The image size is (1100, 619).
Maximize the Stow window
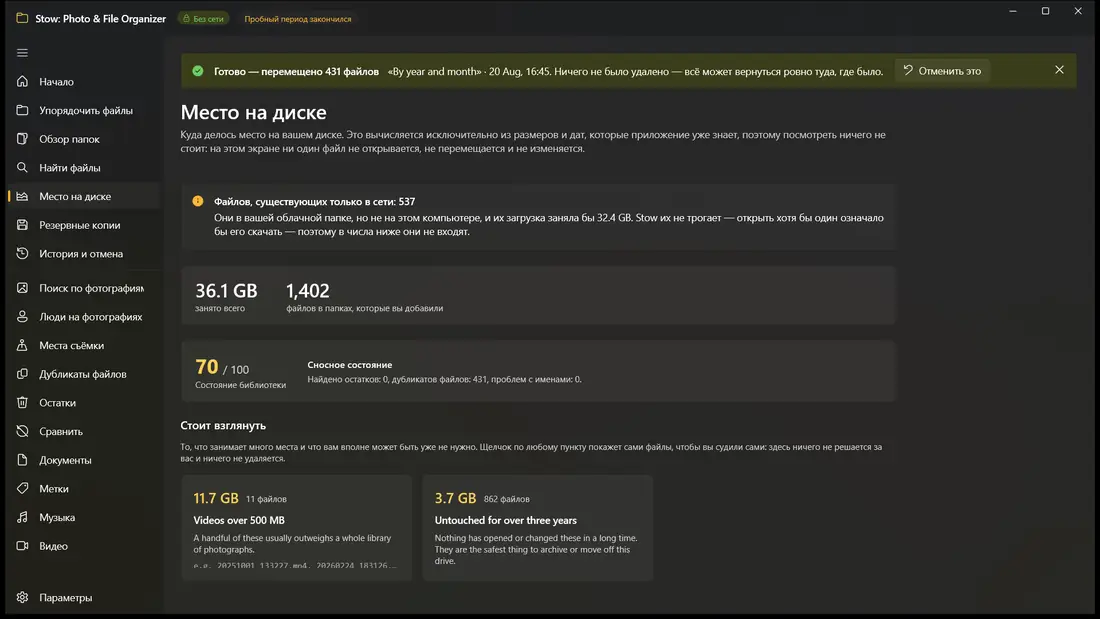pos(1045,11)
